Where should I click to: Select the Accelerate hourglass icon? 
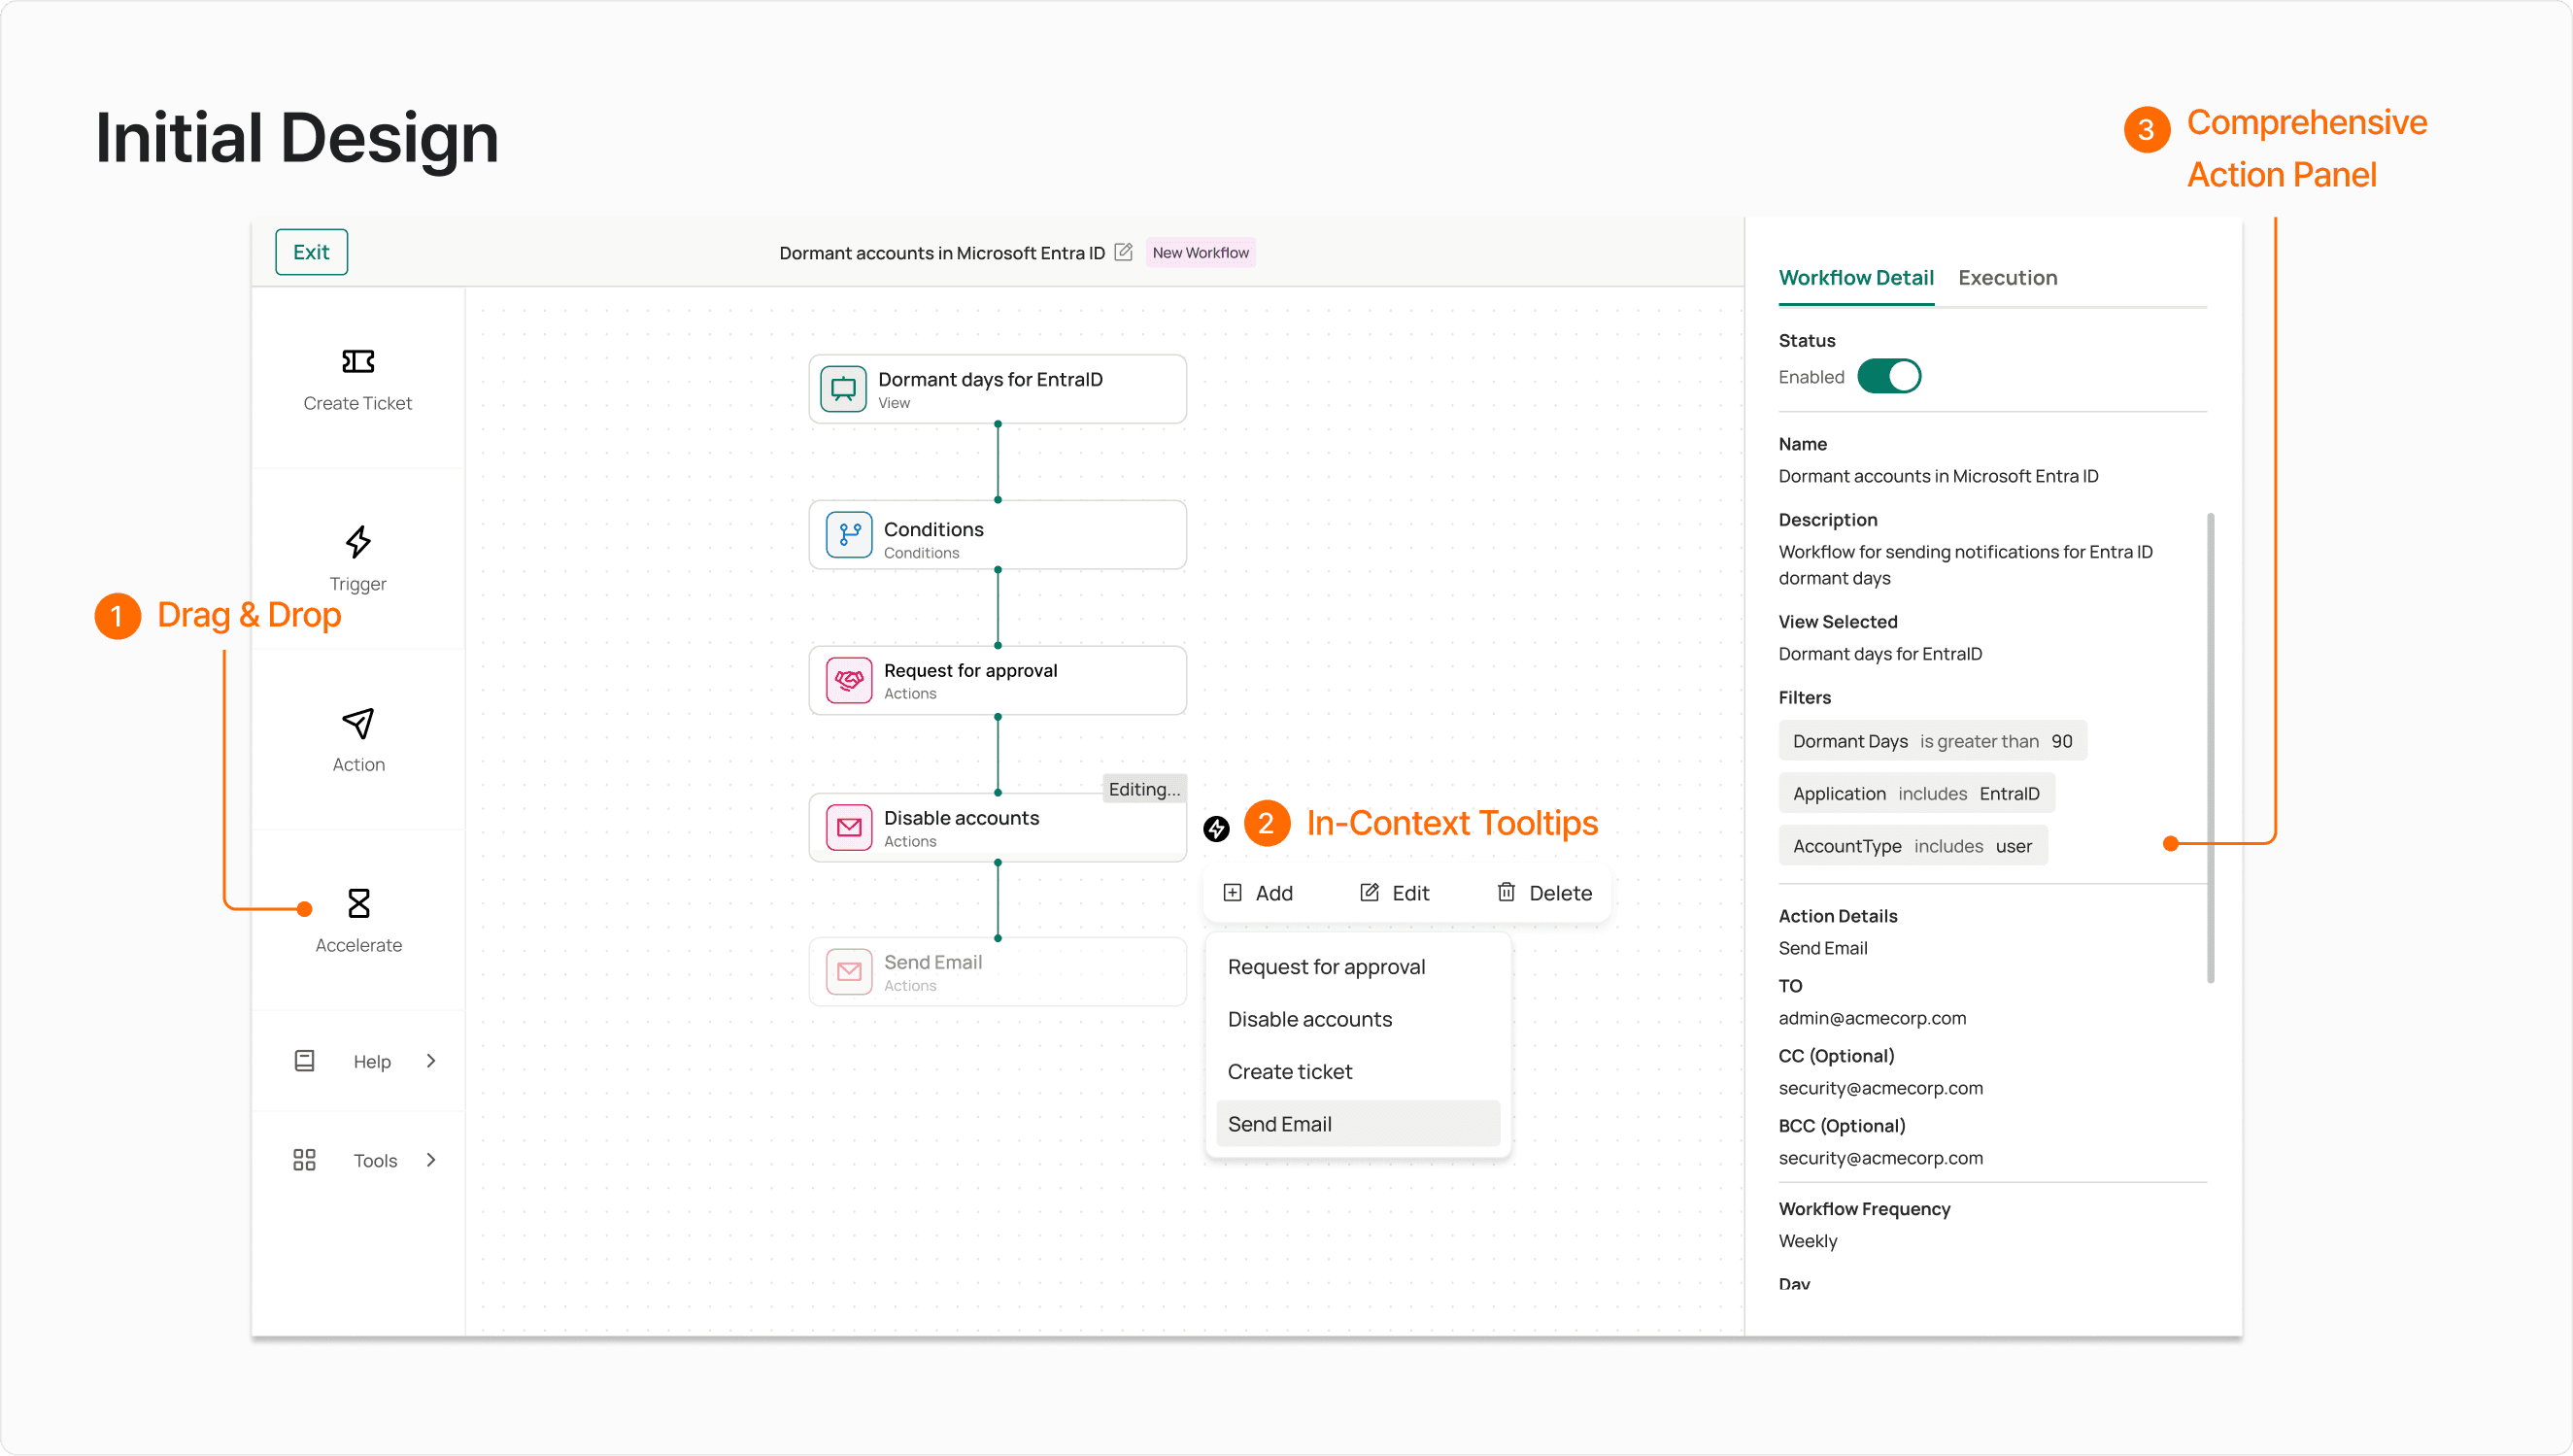click(x=358, y=903)
